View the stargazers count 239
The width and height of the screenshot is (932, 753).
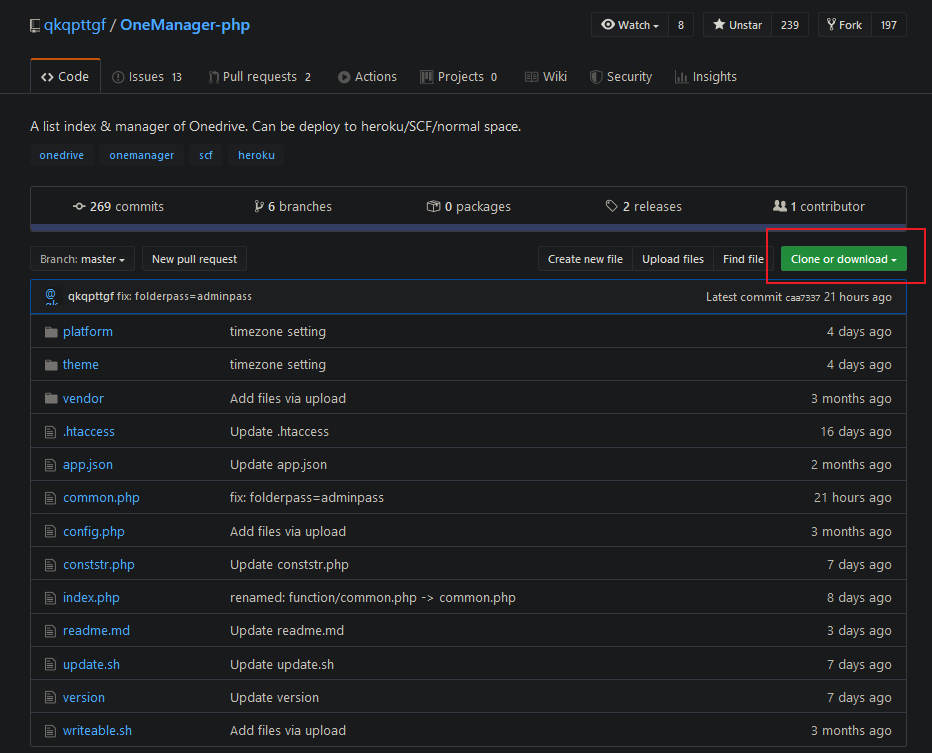tap(790, 25)
